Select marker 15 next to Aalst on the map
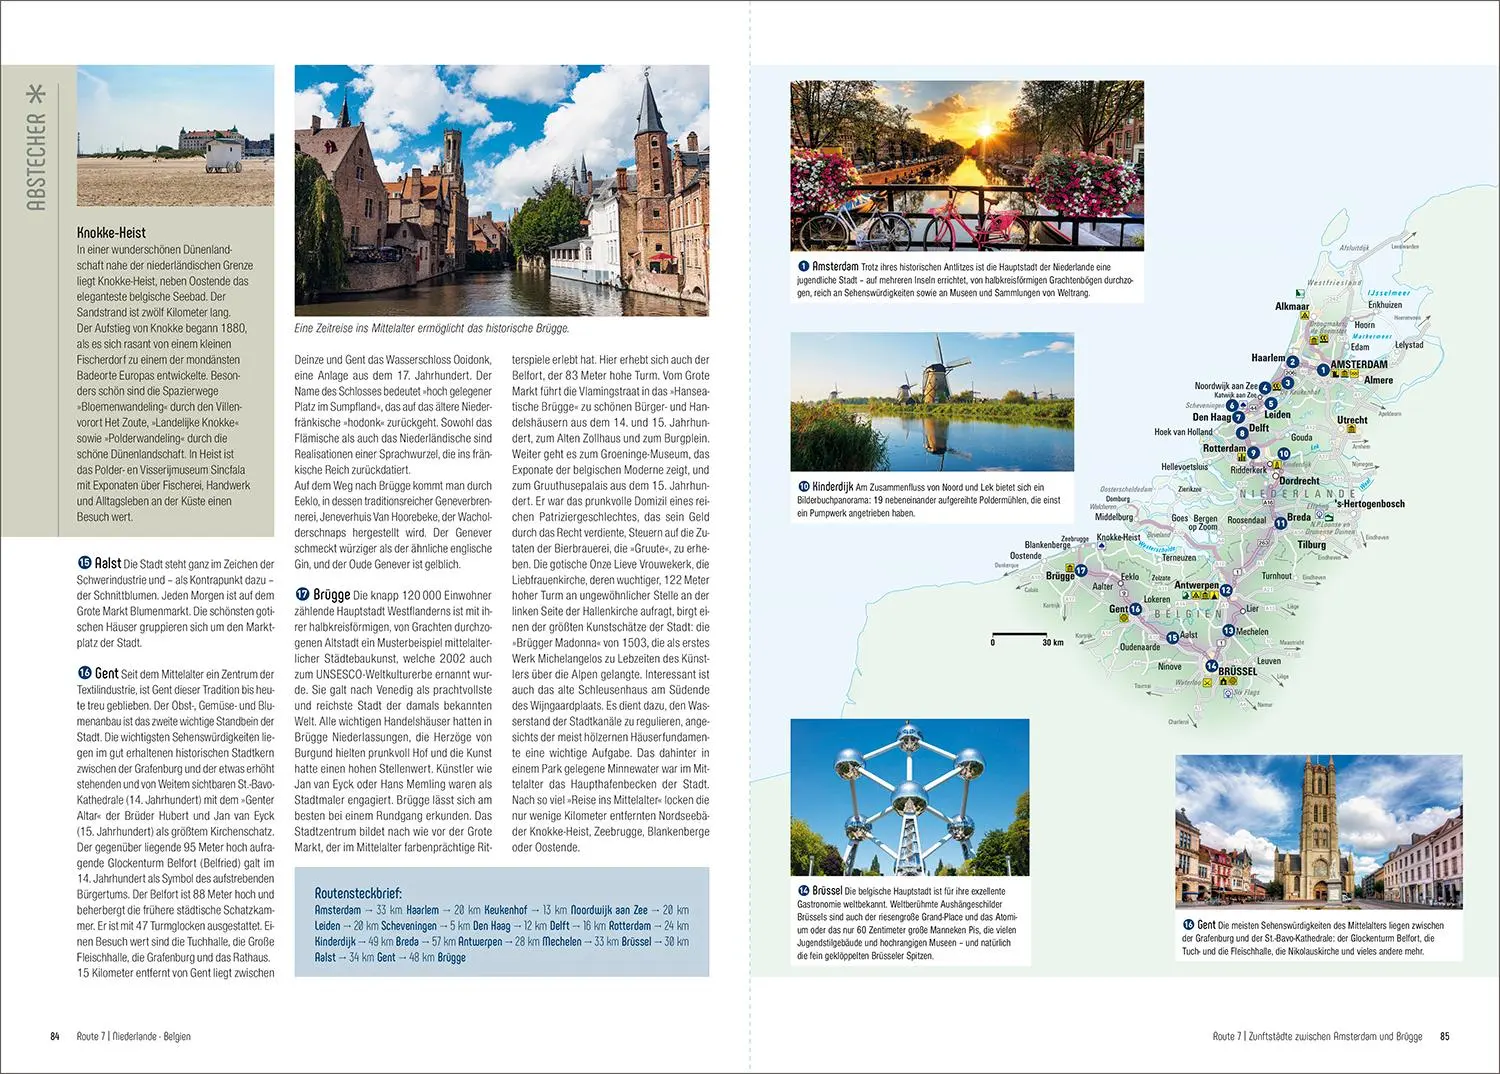The width and height of the screenshot is (1500, 1074). 1172,638
